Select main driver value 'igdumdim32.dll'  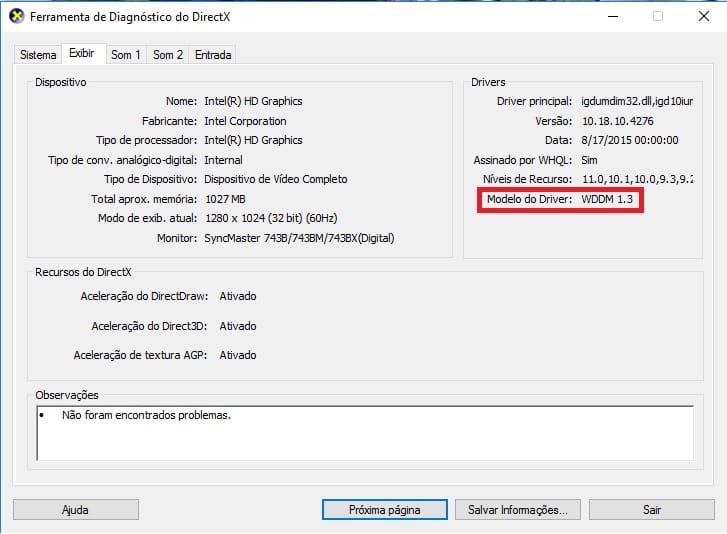pyautogui.click(x=616, y=101)
